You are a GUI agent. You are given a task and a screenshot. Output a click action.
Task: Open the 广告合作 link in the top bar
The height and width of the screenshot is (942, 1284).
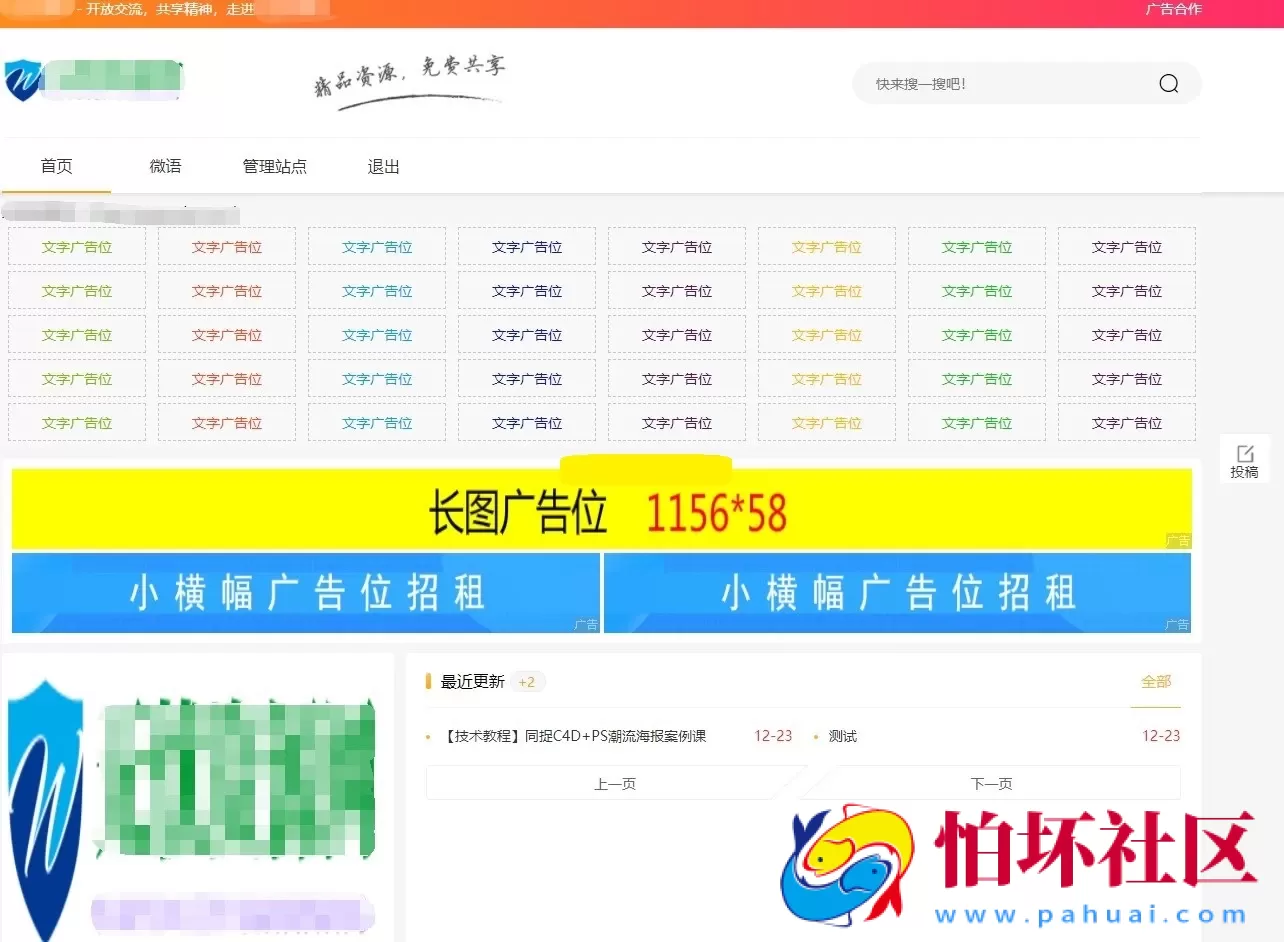1172,10
